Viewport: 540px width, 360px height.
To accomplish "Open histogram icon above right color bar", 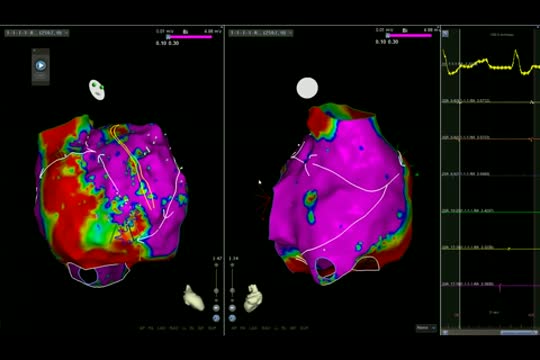I will (405, 31).
